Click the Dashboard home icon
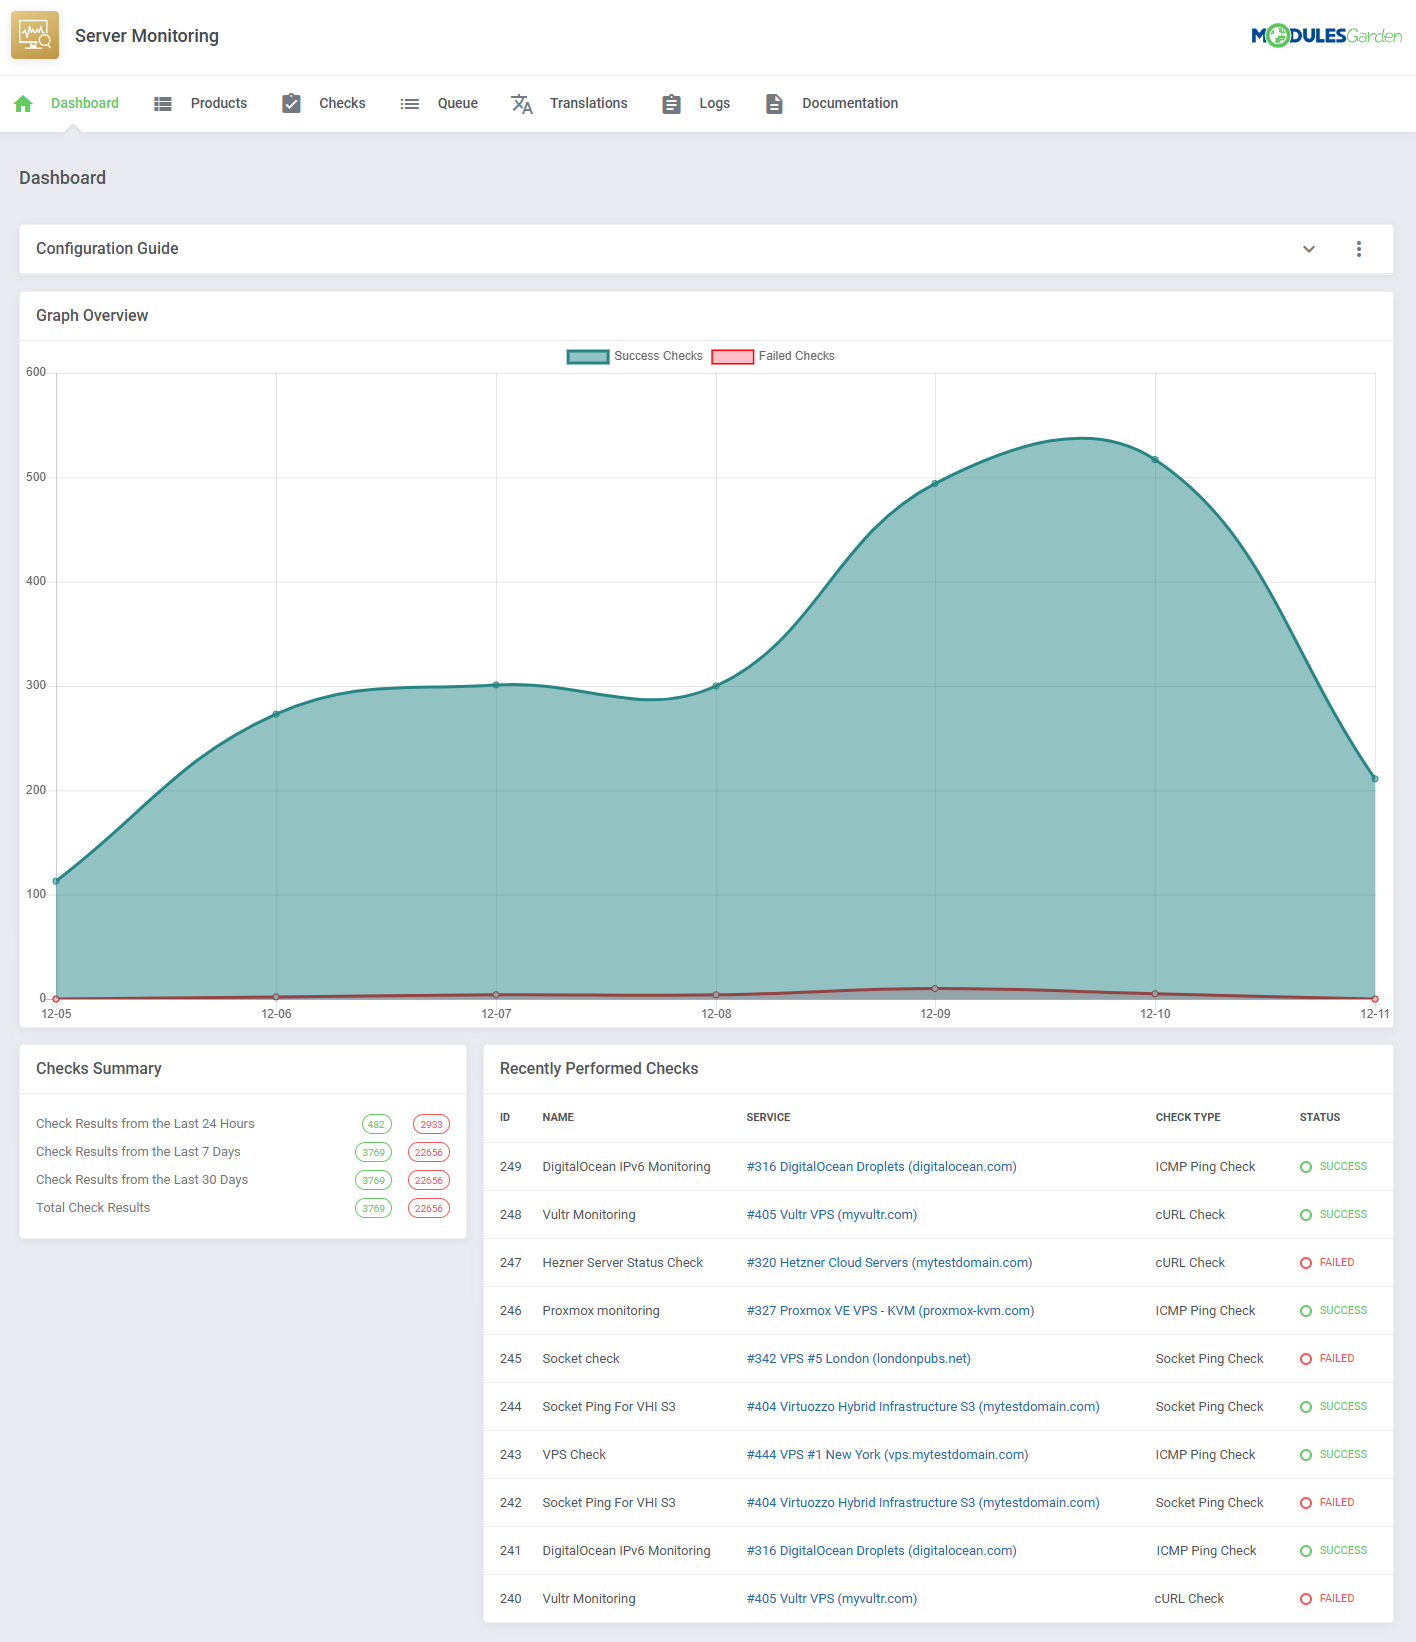The image size is (1416, 1642). (x=24, y=104)
